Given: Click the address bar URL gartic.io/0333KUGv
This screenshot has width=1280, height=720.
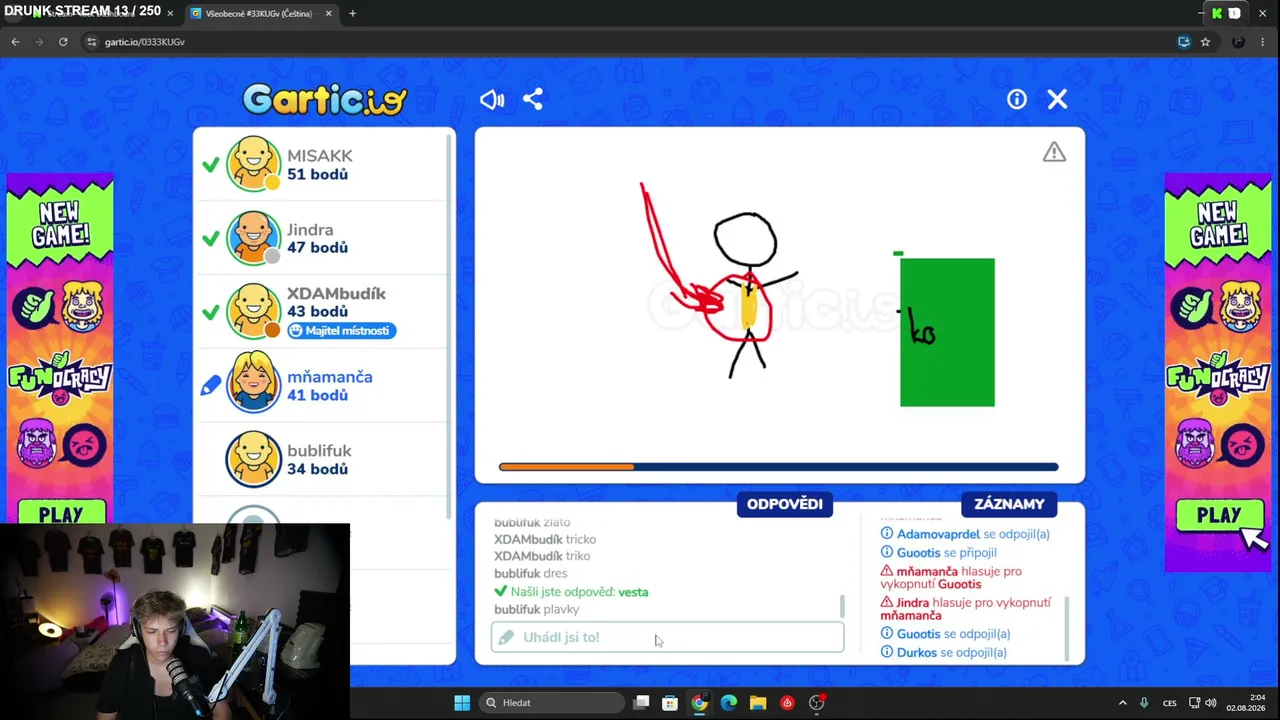Looking at the screenshot, I should click(144, 42).
